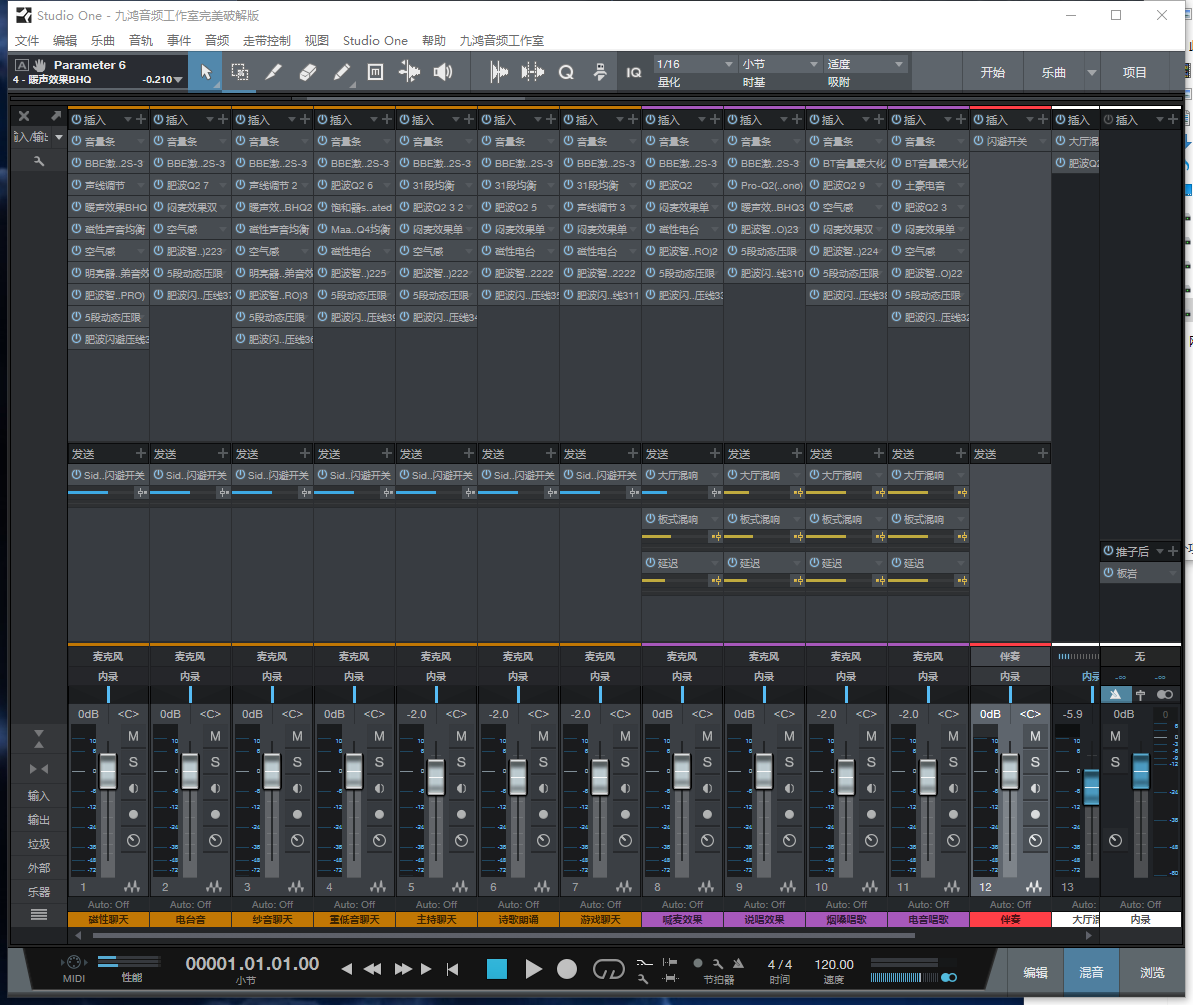Select the Eraser tool
Image resolution: width=1193 pixels, height=1005 pixels.
point(307,72)
